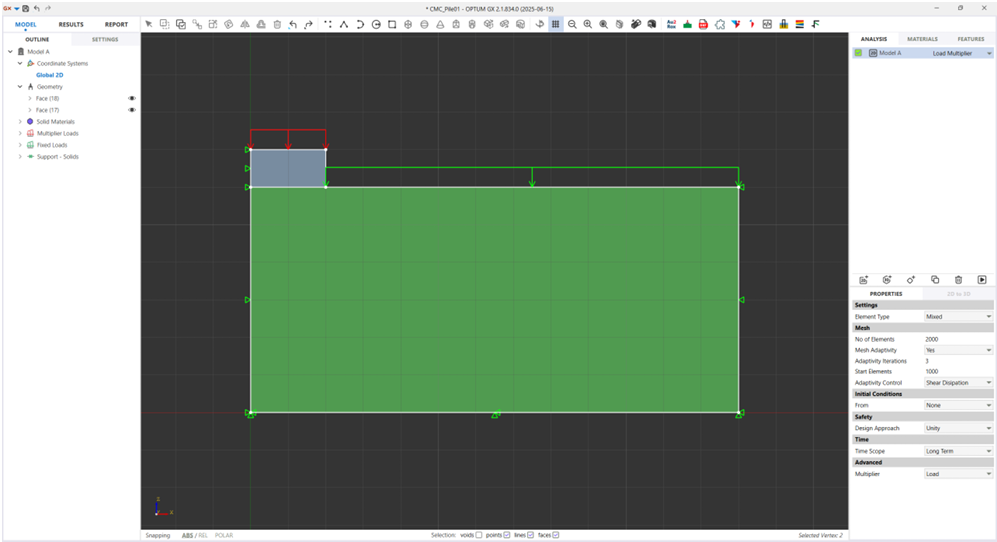This screenshot has width=997, height=542.
Task: Toggle the grid display icon
Action: [x=555, y=24]
